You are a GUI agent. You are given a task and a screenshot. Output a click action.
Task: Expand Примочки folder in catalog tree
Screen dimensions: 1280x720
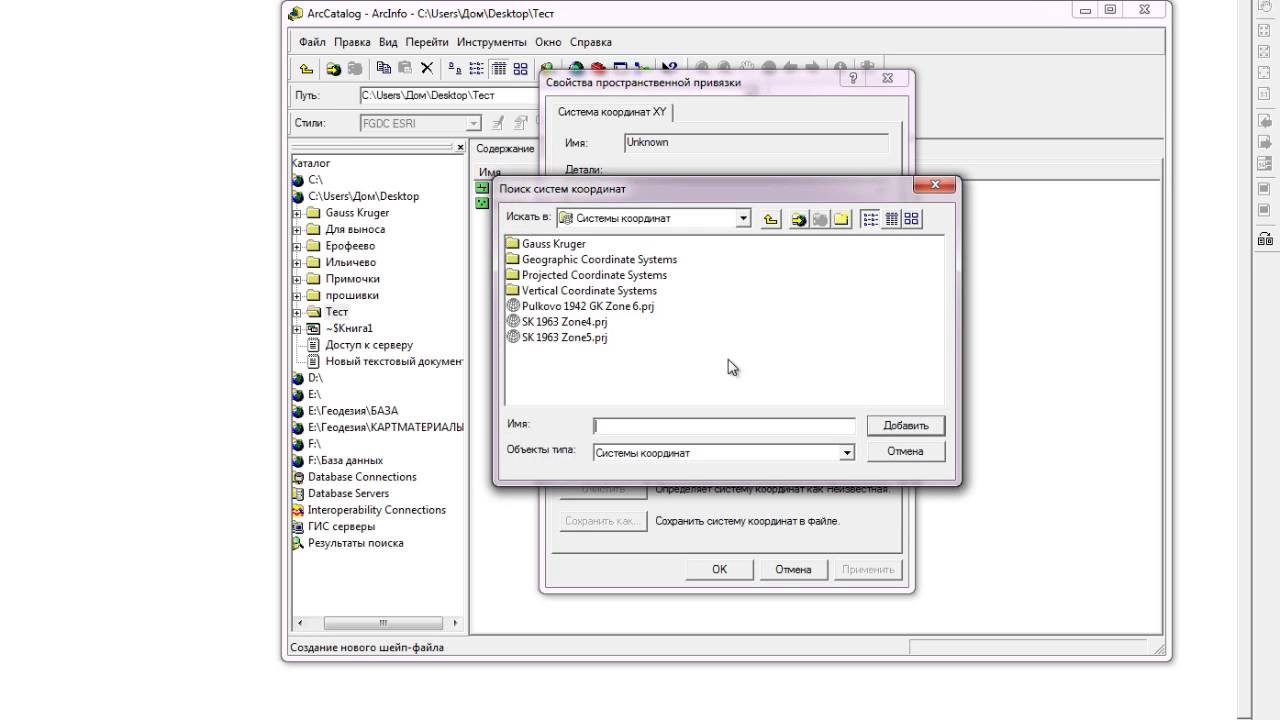[x=297, y=279]
